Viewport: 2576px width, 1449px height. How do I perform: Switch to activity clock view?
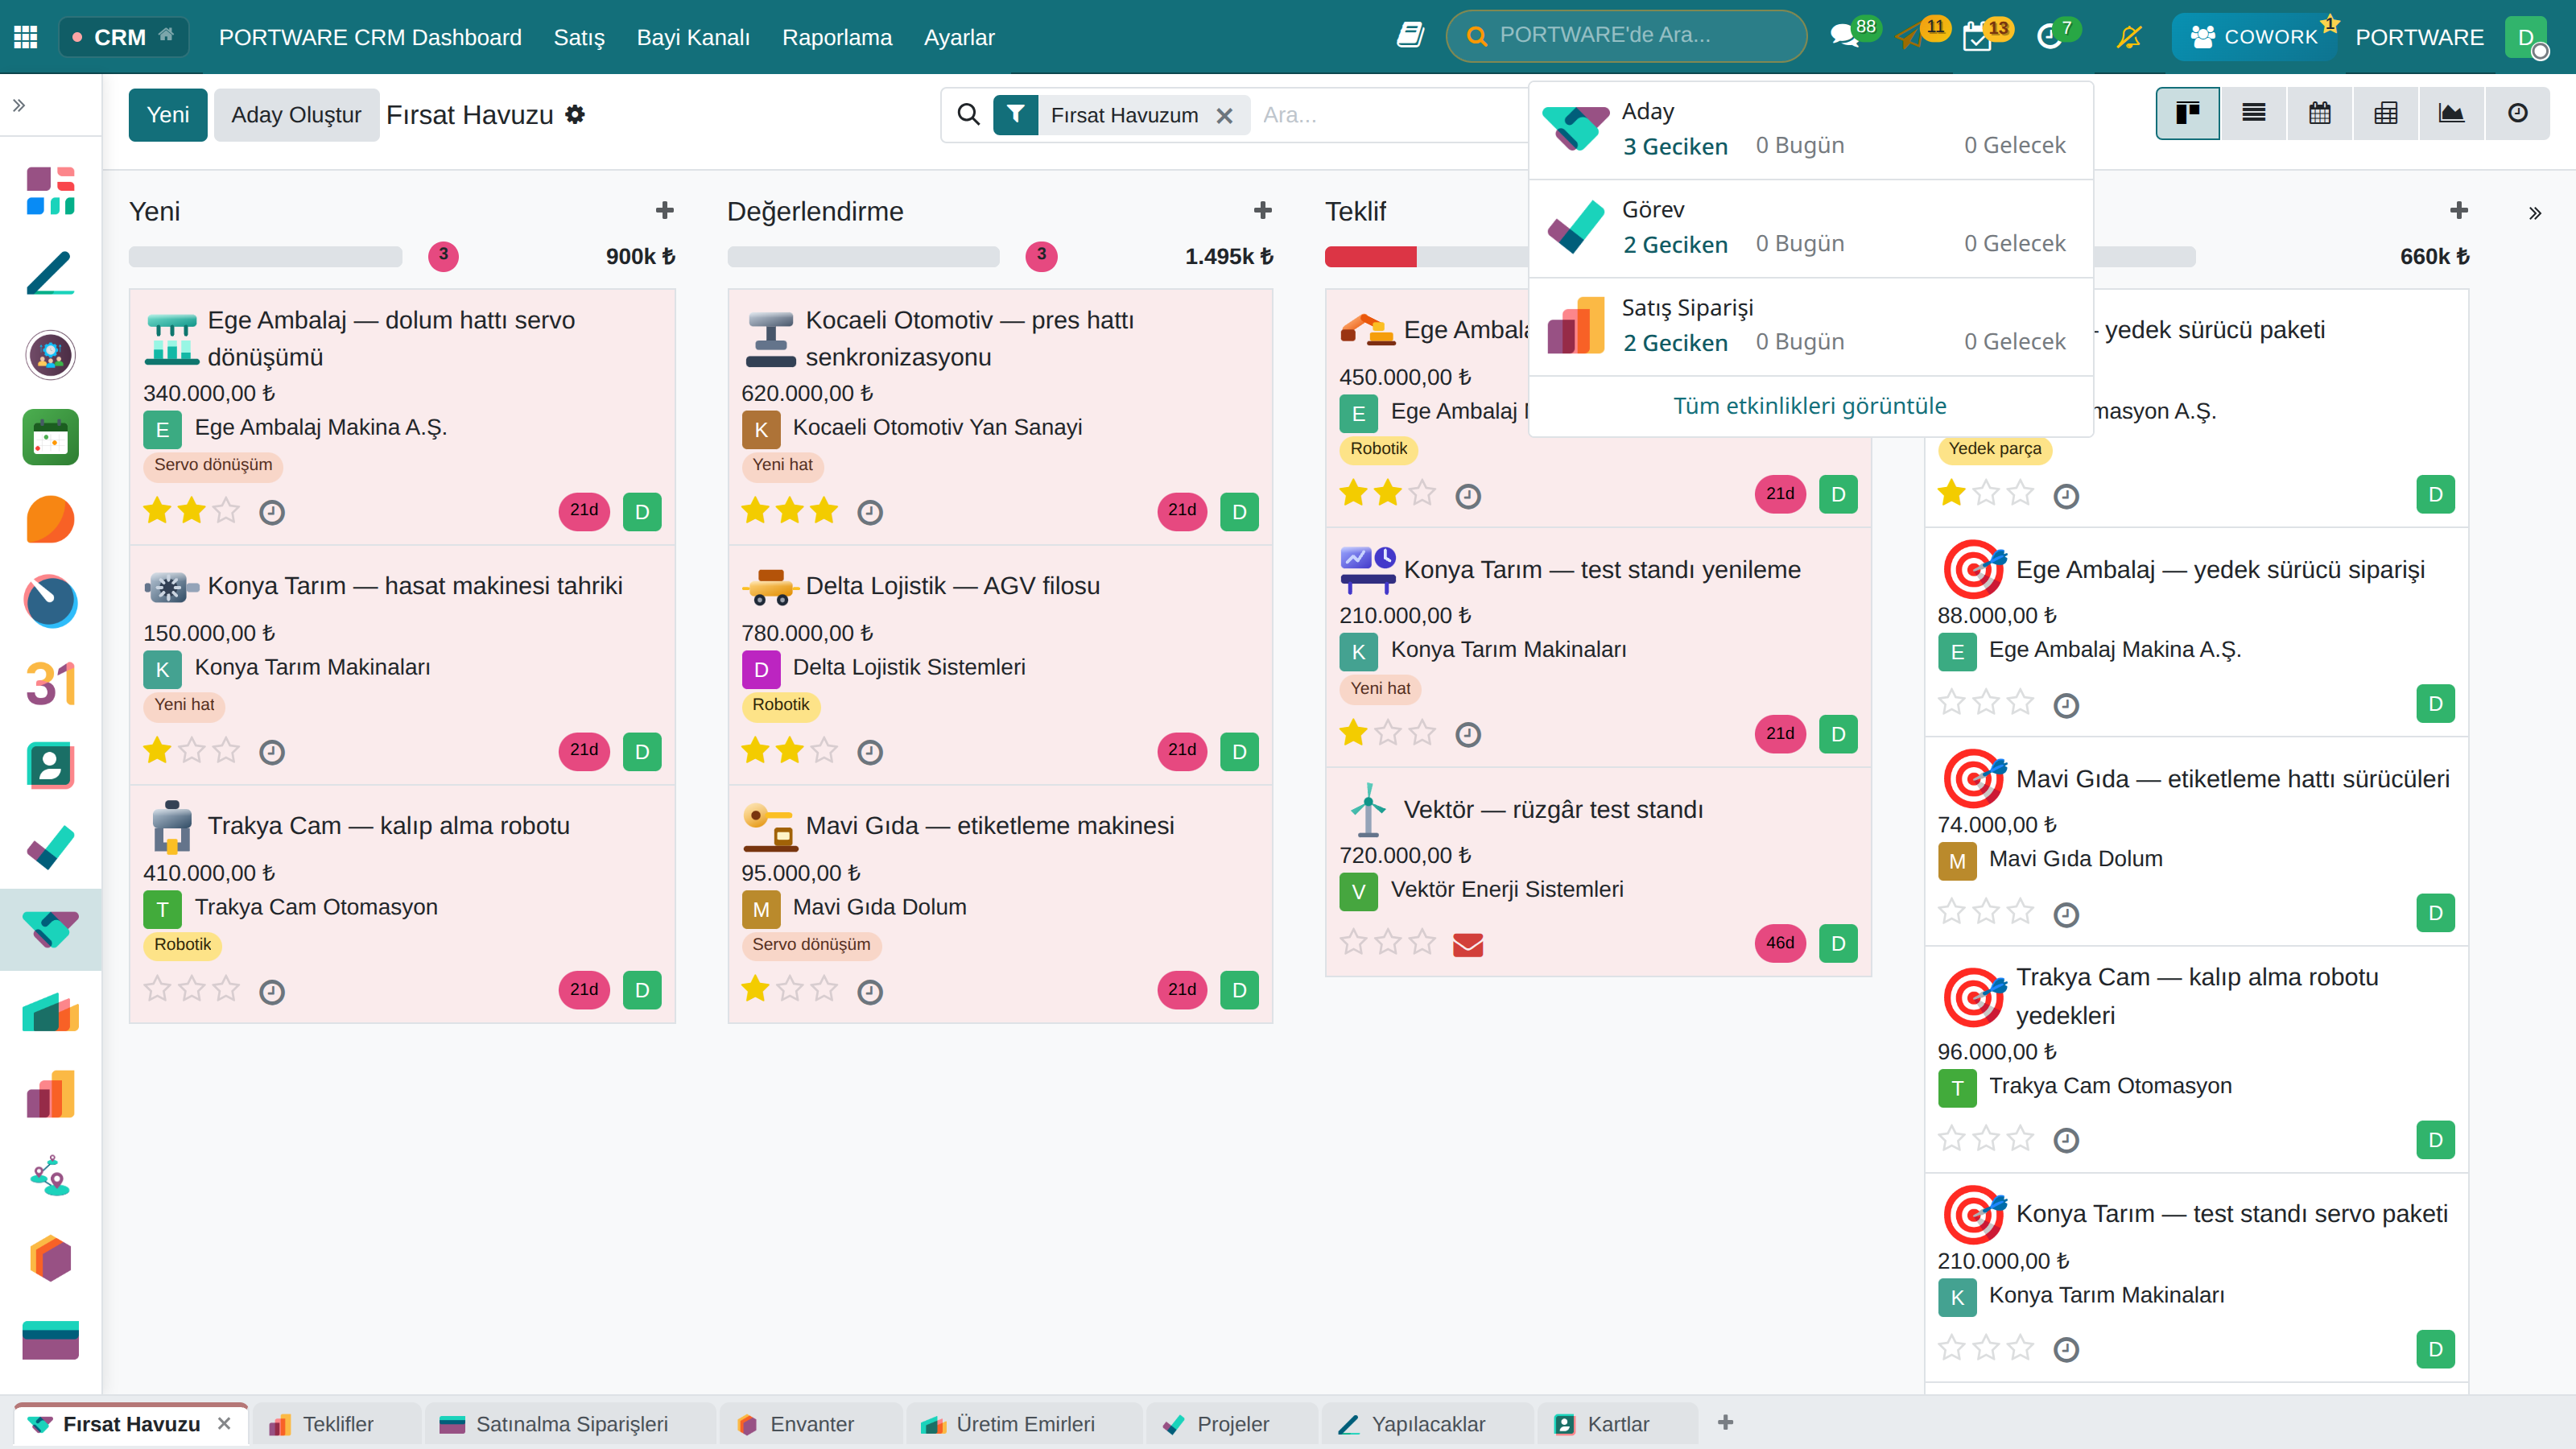coord(2517,113)
